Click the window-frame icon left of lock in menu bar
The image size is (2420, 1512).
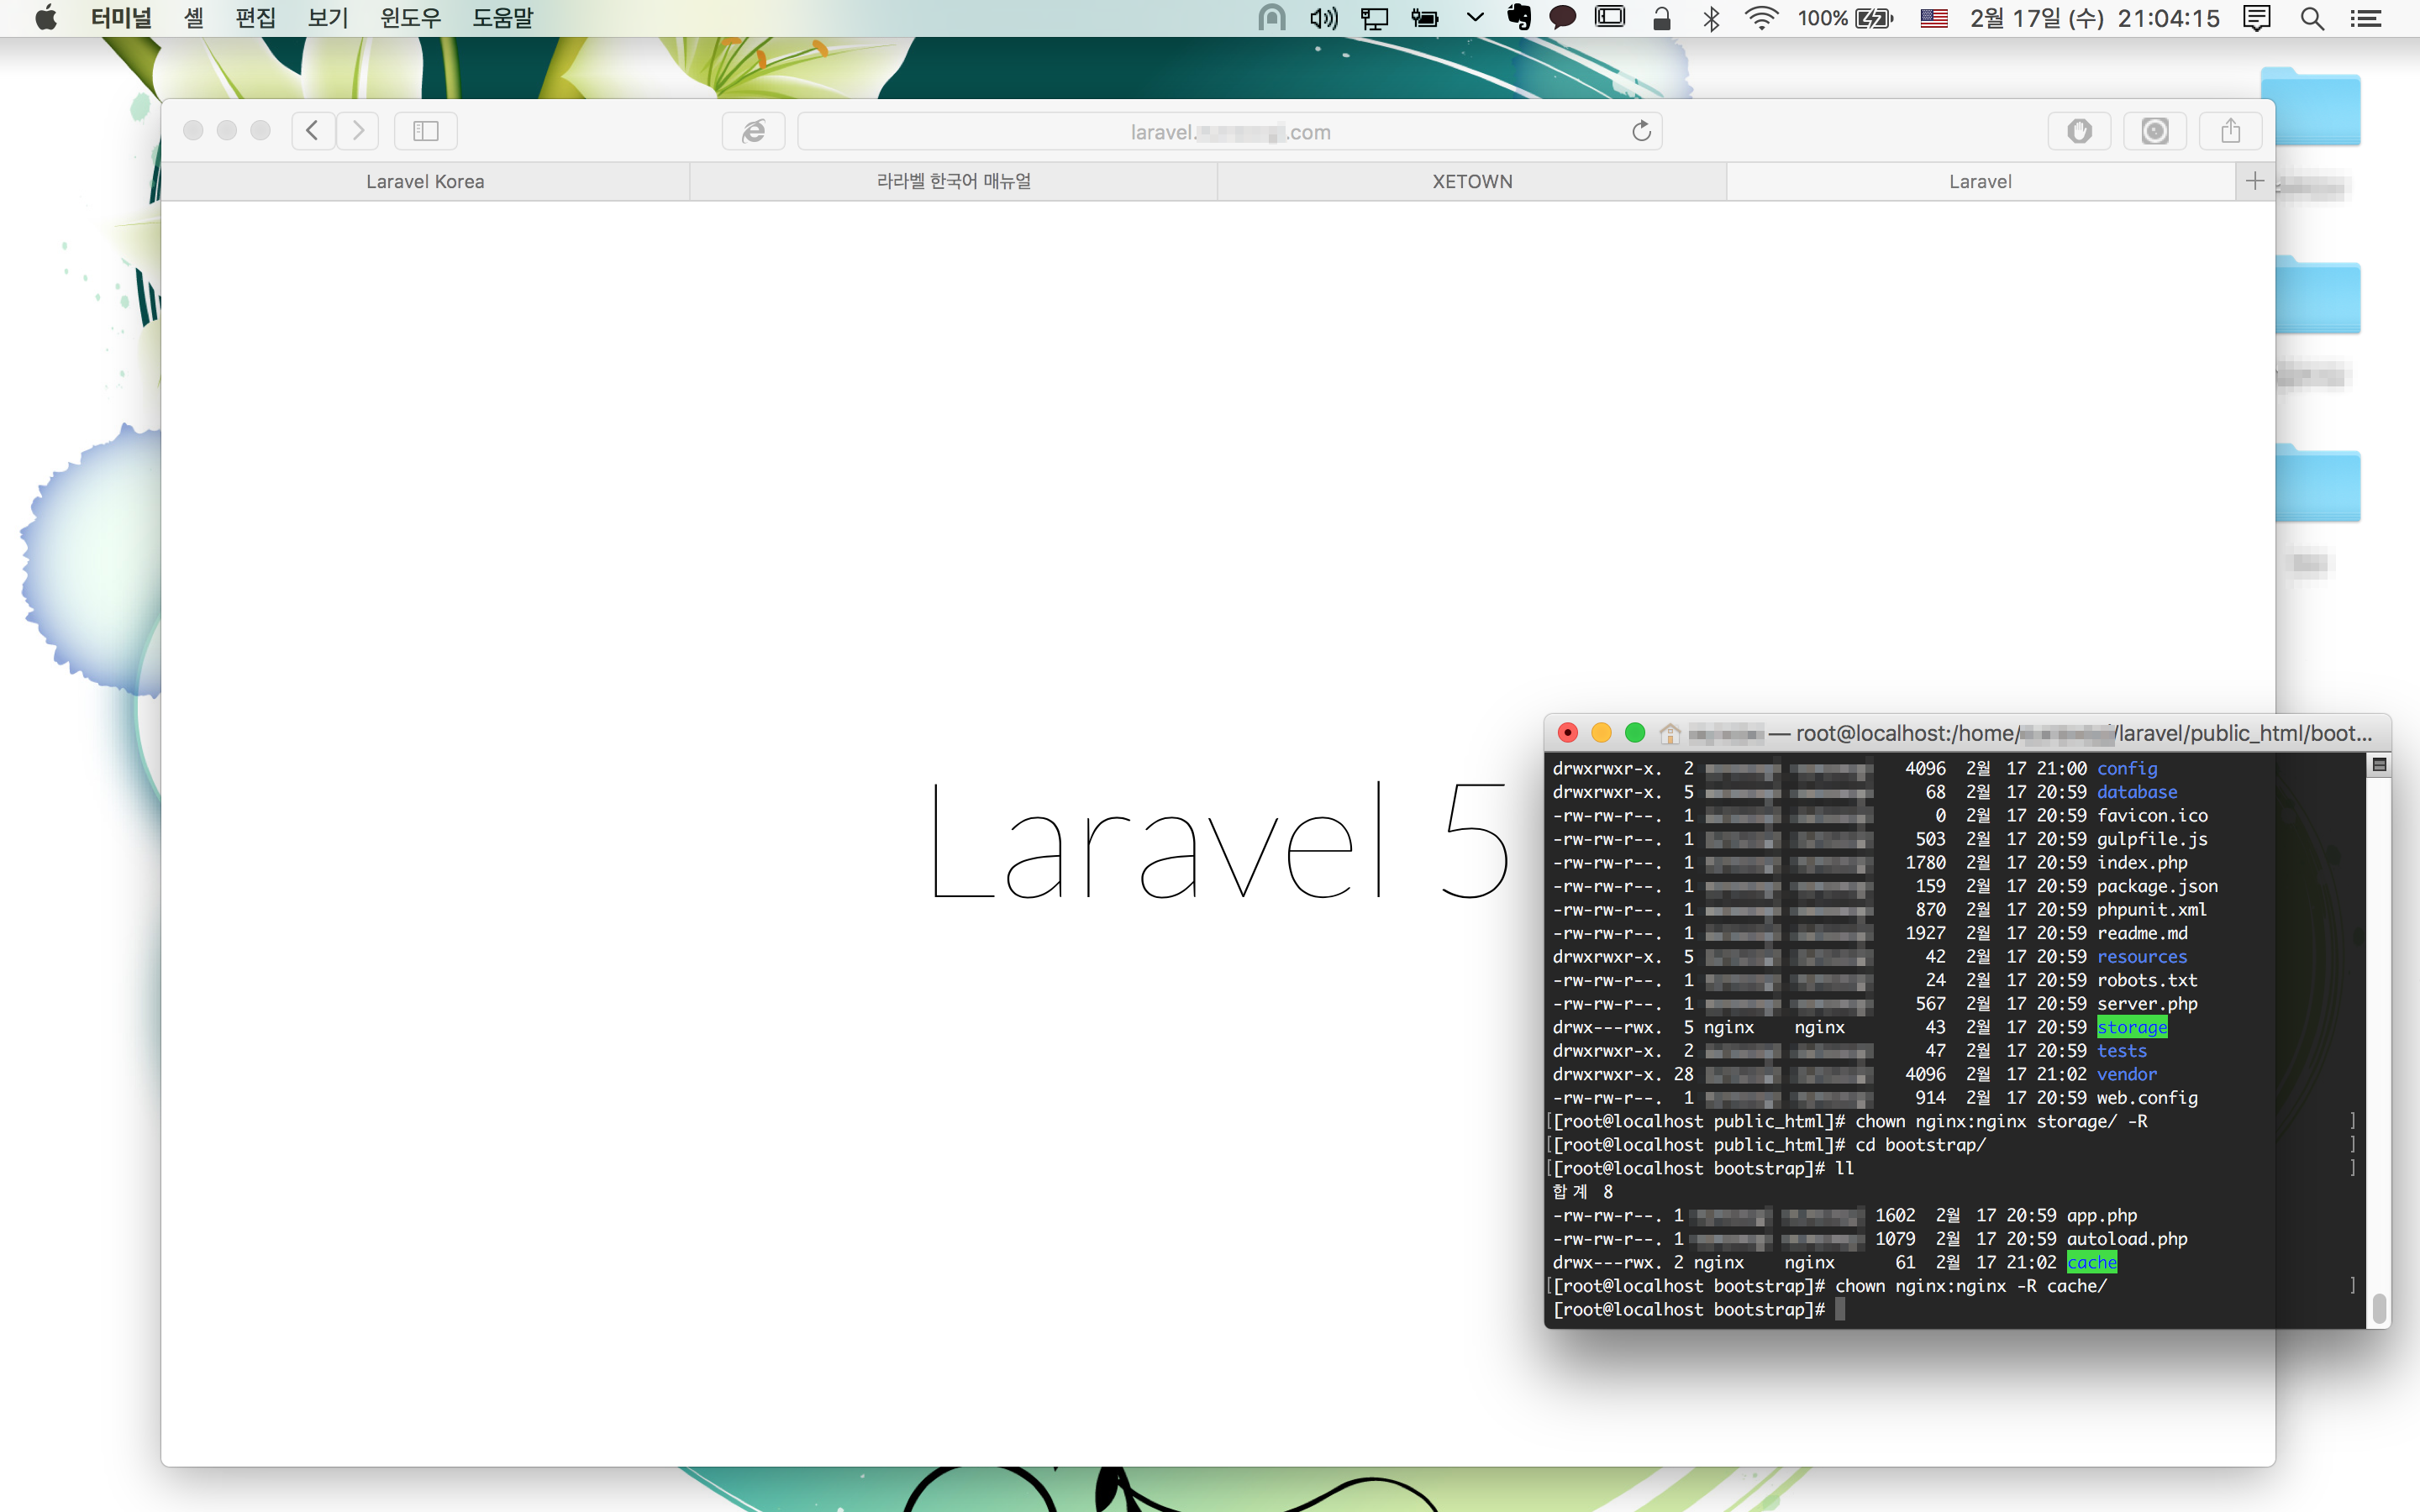(1610, 18)
